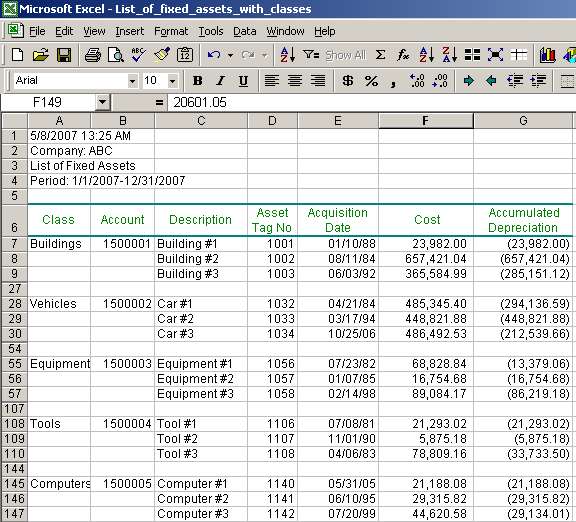Click the four black blocks icon
The width and height of the screenshot is (576, 522).
click(x=472, y=55)
